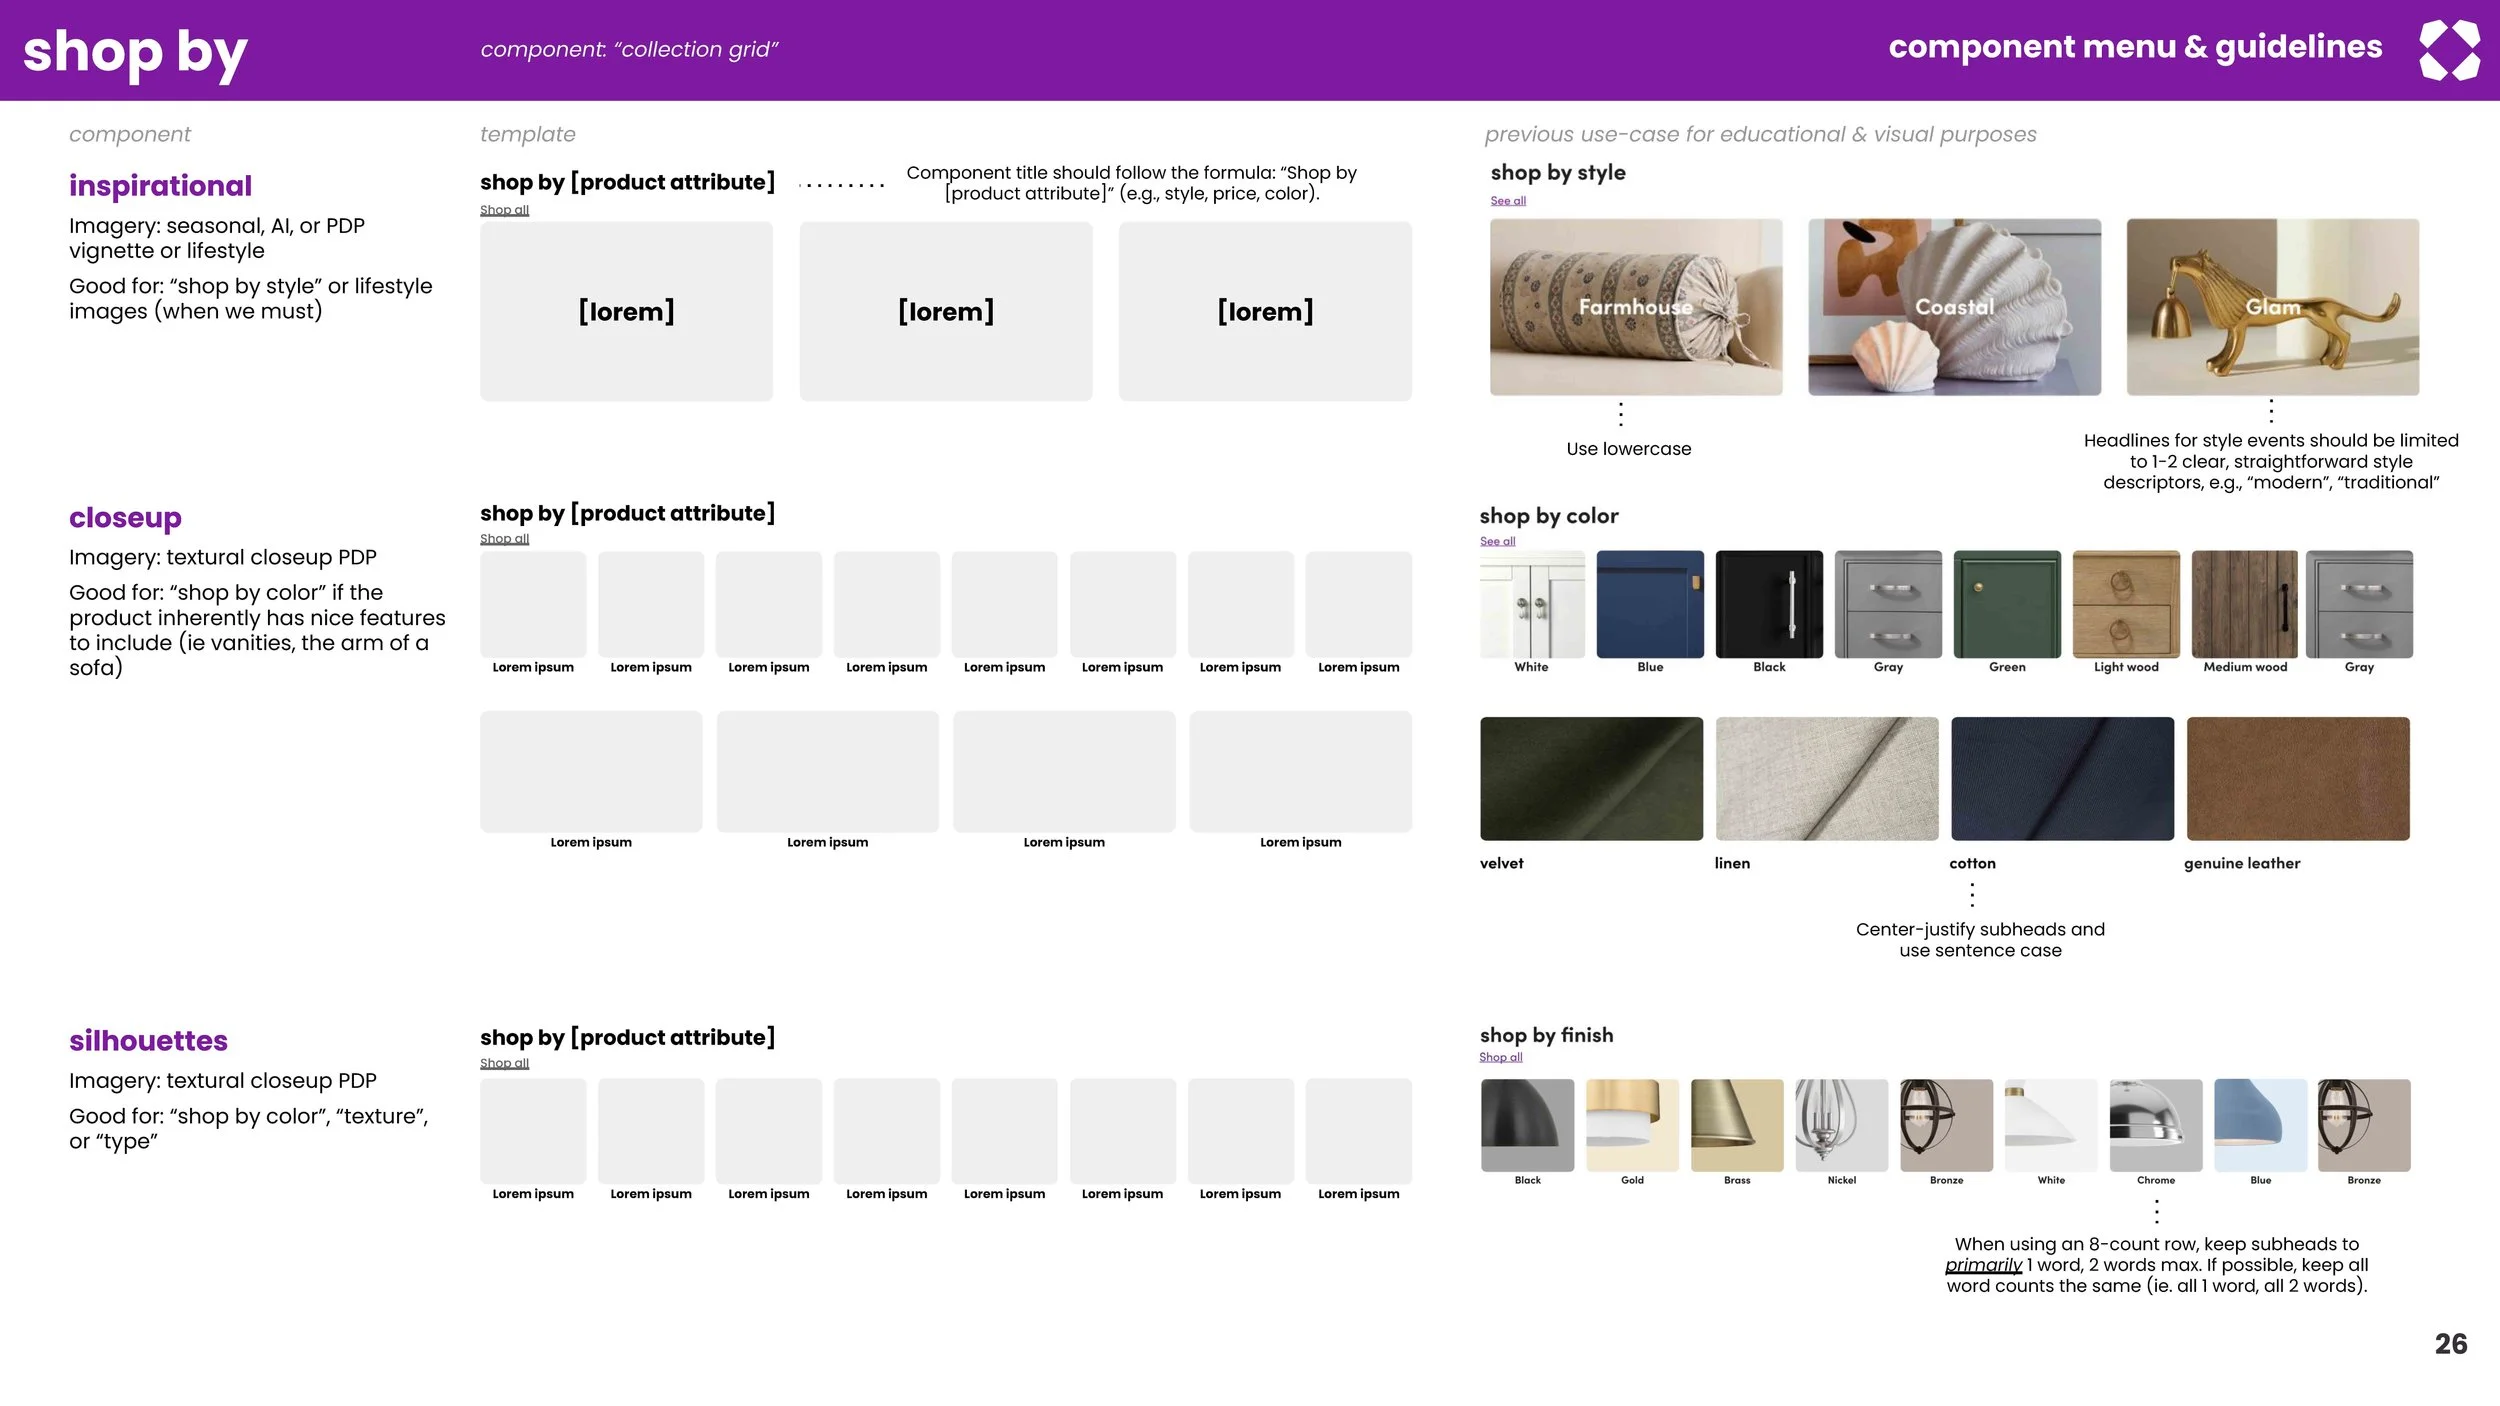Select the Coastal style image
Screen dimensions: 2500x1406
tap(1954, 307)
